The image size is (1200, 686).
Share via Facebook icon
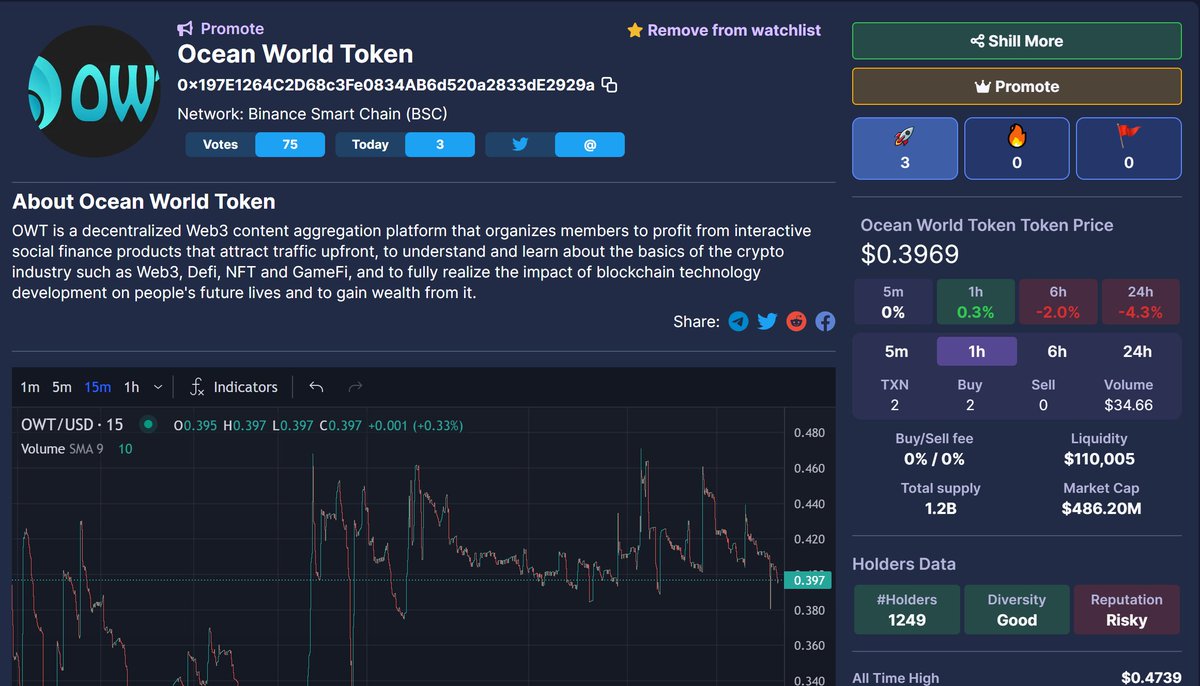tap(825, 321)
